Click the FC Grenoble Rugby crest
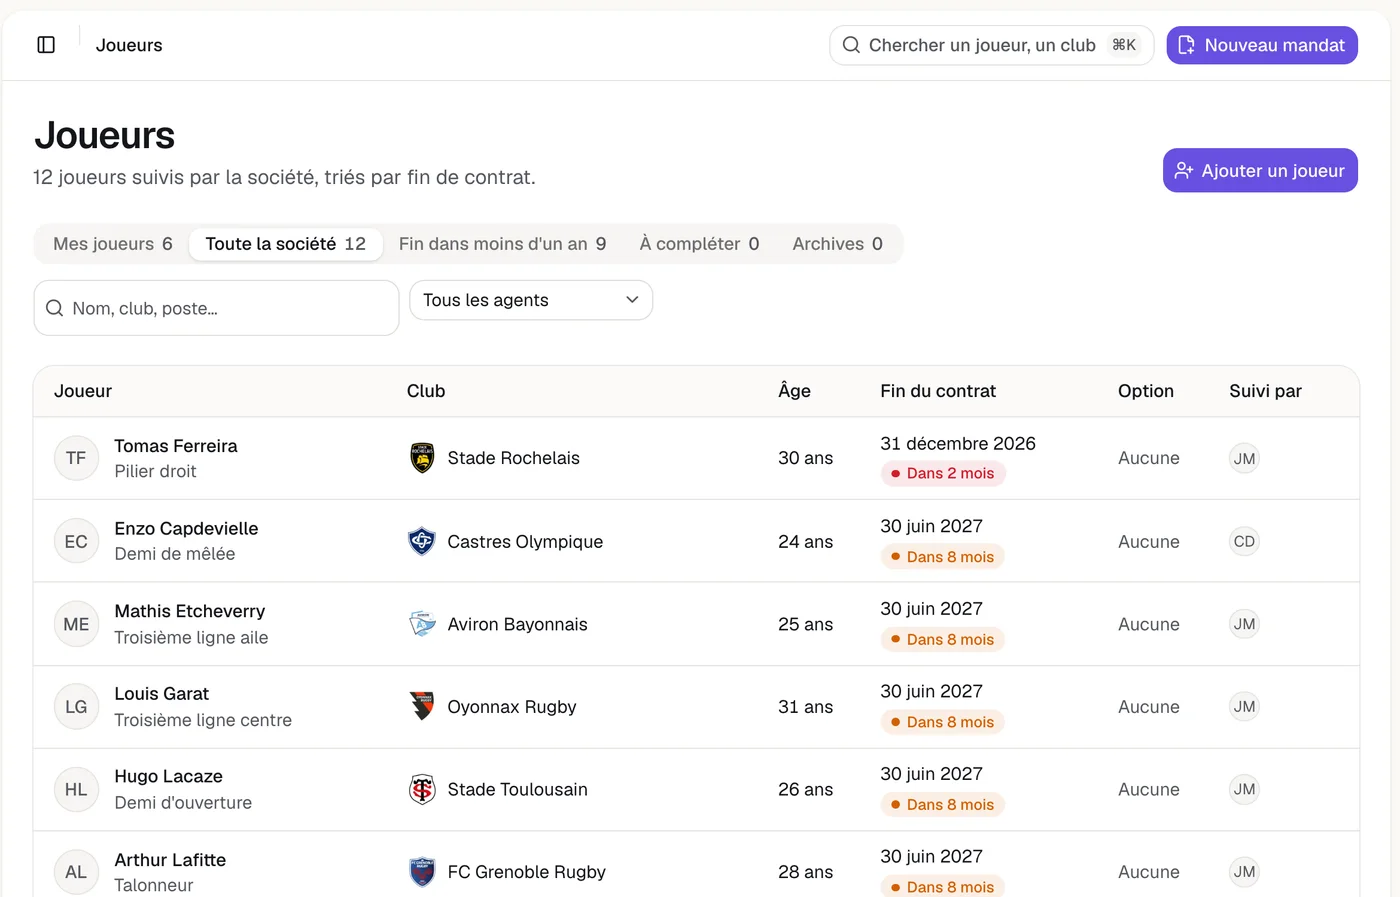Viewport: 1400px width, 897px height. (x=422, y=872)
